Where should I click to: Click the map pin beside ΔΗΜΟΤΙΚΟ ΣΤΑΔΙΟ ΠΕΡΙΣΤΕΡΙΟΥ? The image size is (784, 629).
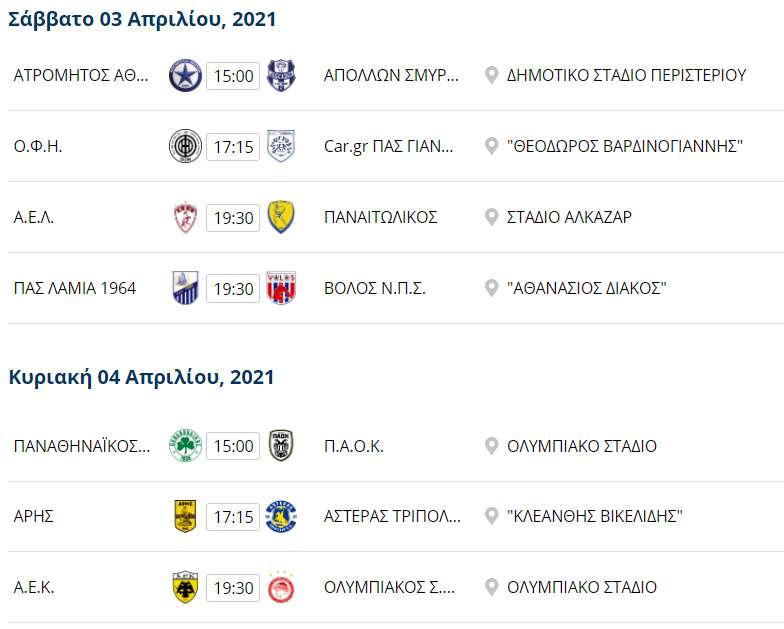coord(491,76)
